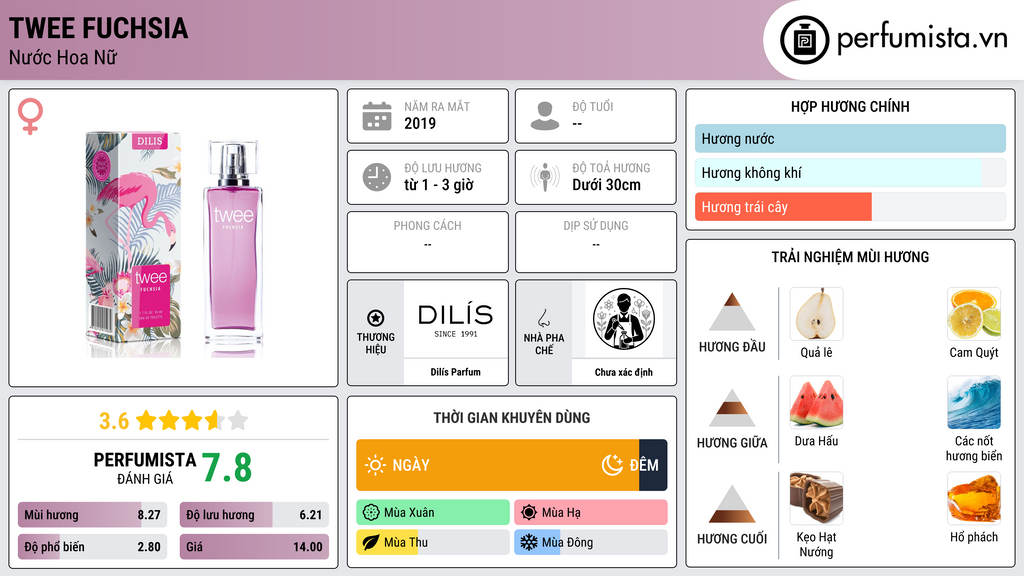Click the sun icon next to Ngày
1024x576 pixels.
[x=376, y=465]
